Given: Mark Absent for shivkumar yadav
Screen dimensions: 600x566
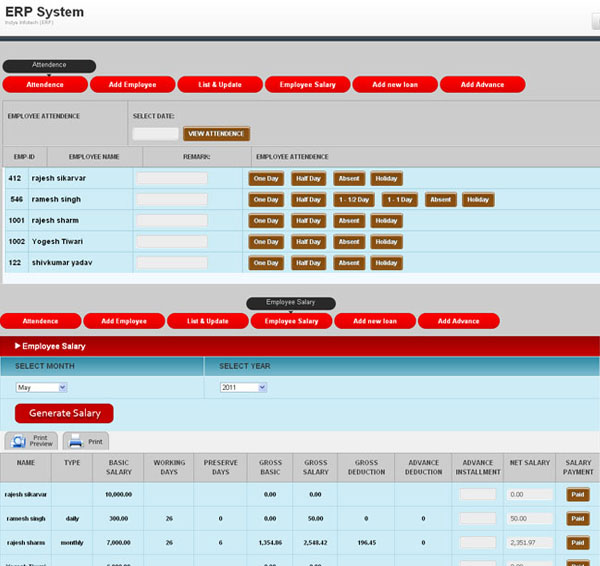Looking at the screenshot, I should click(x=349, y=263).
